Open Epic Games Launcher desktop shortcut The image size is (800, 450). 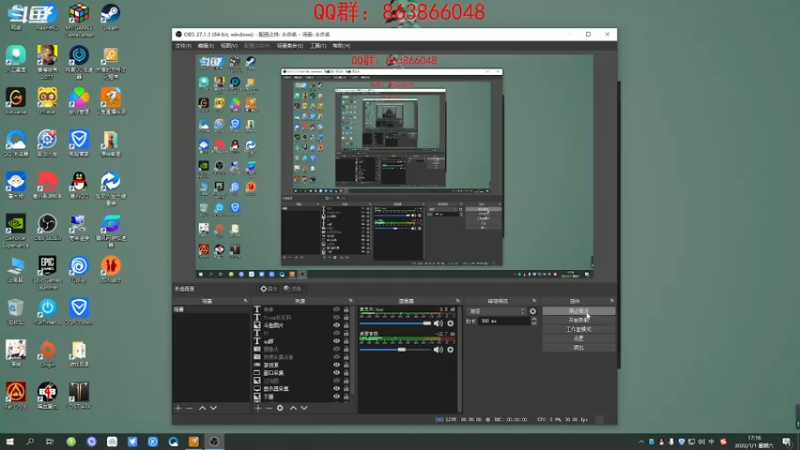tap(47, 272)
